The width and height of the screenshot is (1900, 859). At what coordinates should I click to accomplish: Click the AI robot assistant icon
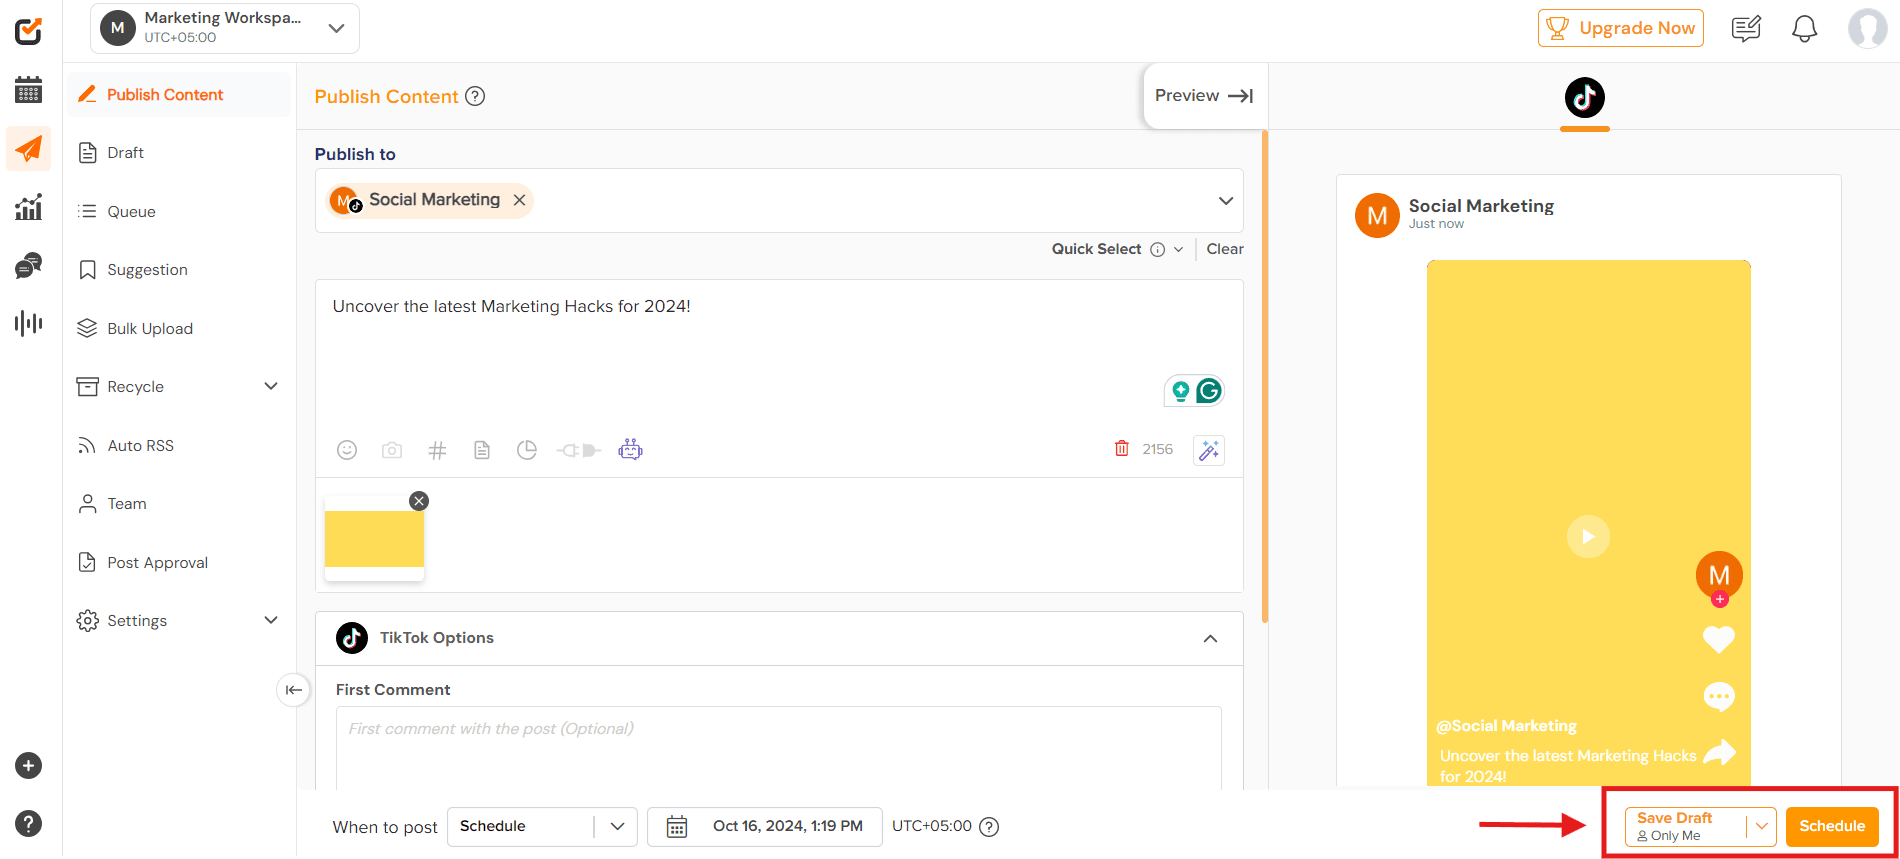pyautogui.click(x=630, y=450)
